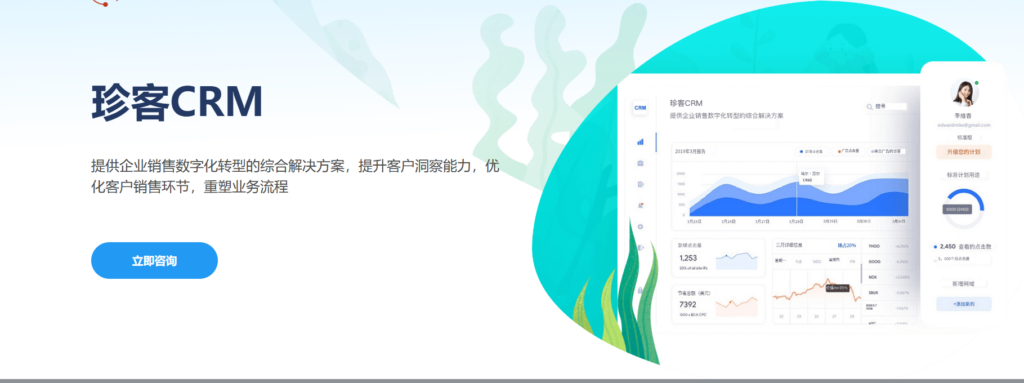Click the 升级您的计划 upgrade button
Viewport: 1024px width, 383px height.
coord(964,152)
